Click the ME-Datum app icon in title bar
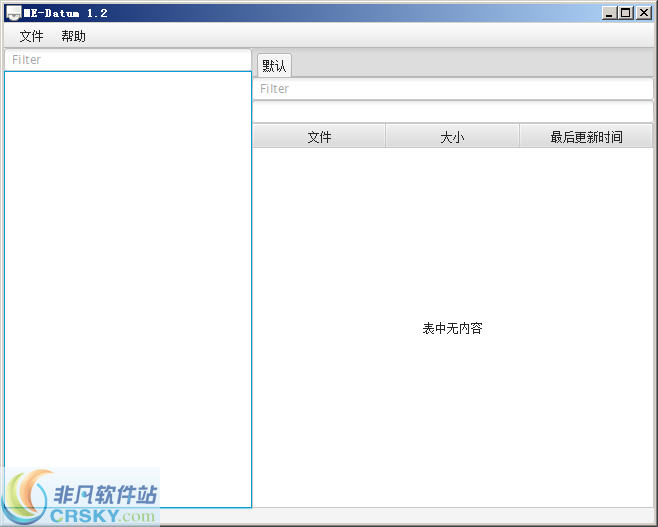658x527 pixels. click(13, 13)
